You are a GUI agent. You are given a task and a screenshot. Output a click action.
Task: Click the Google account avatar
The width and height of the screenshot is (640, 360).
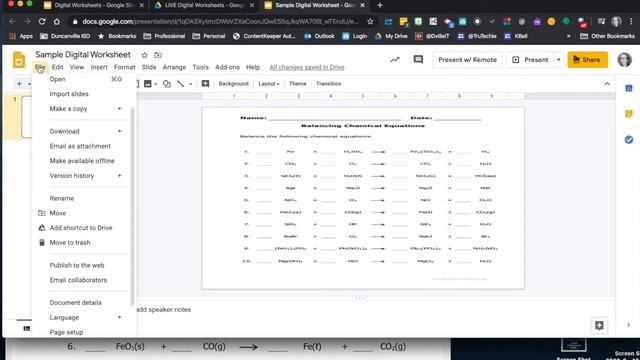point(624,60)
